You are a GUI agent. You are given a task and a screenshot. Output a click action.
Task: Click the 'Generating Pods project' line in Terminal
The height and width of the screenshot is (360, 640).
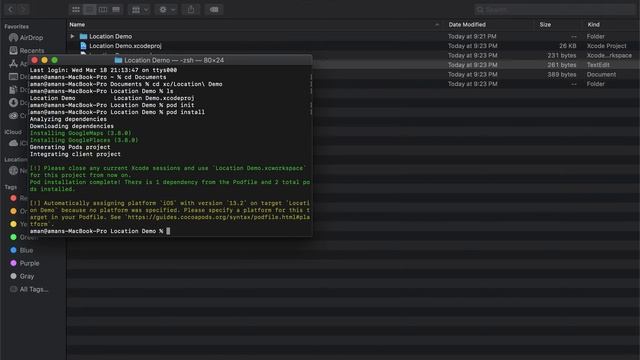[x=70, y=147]
